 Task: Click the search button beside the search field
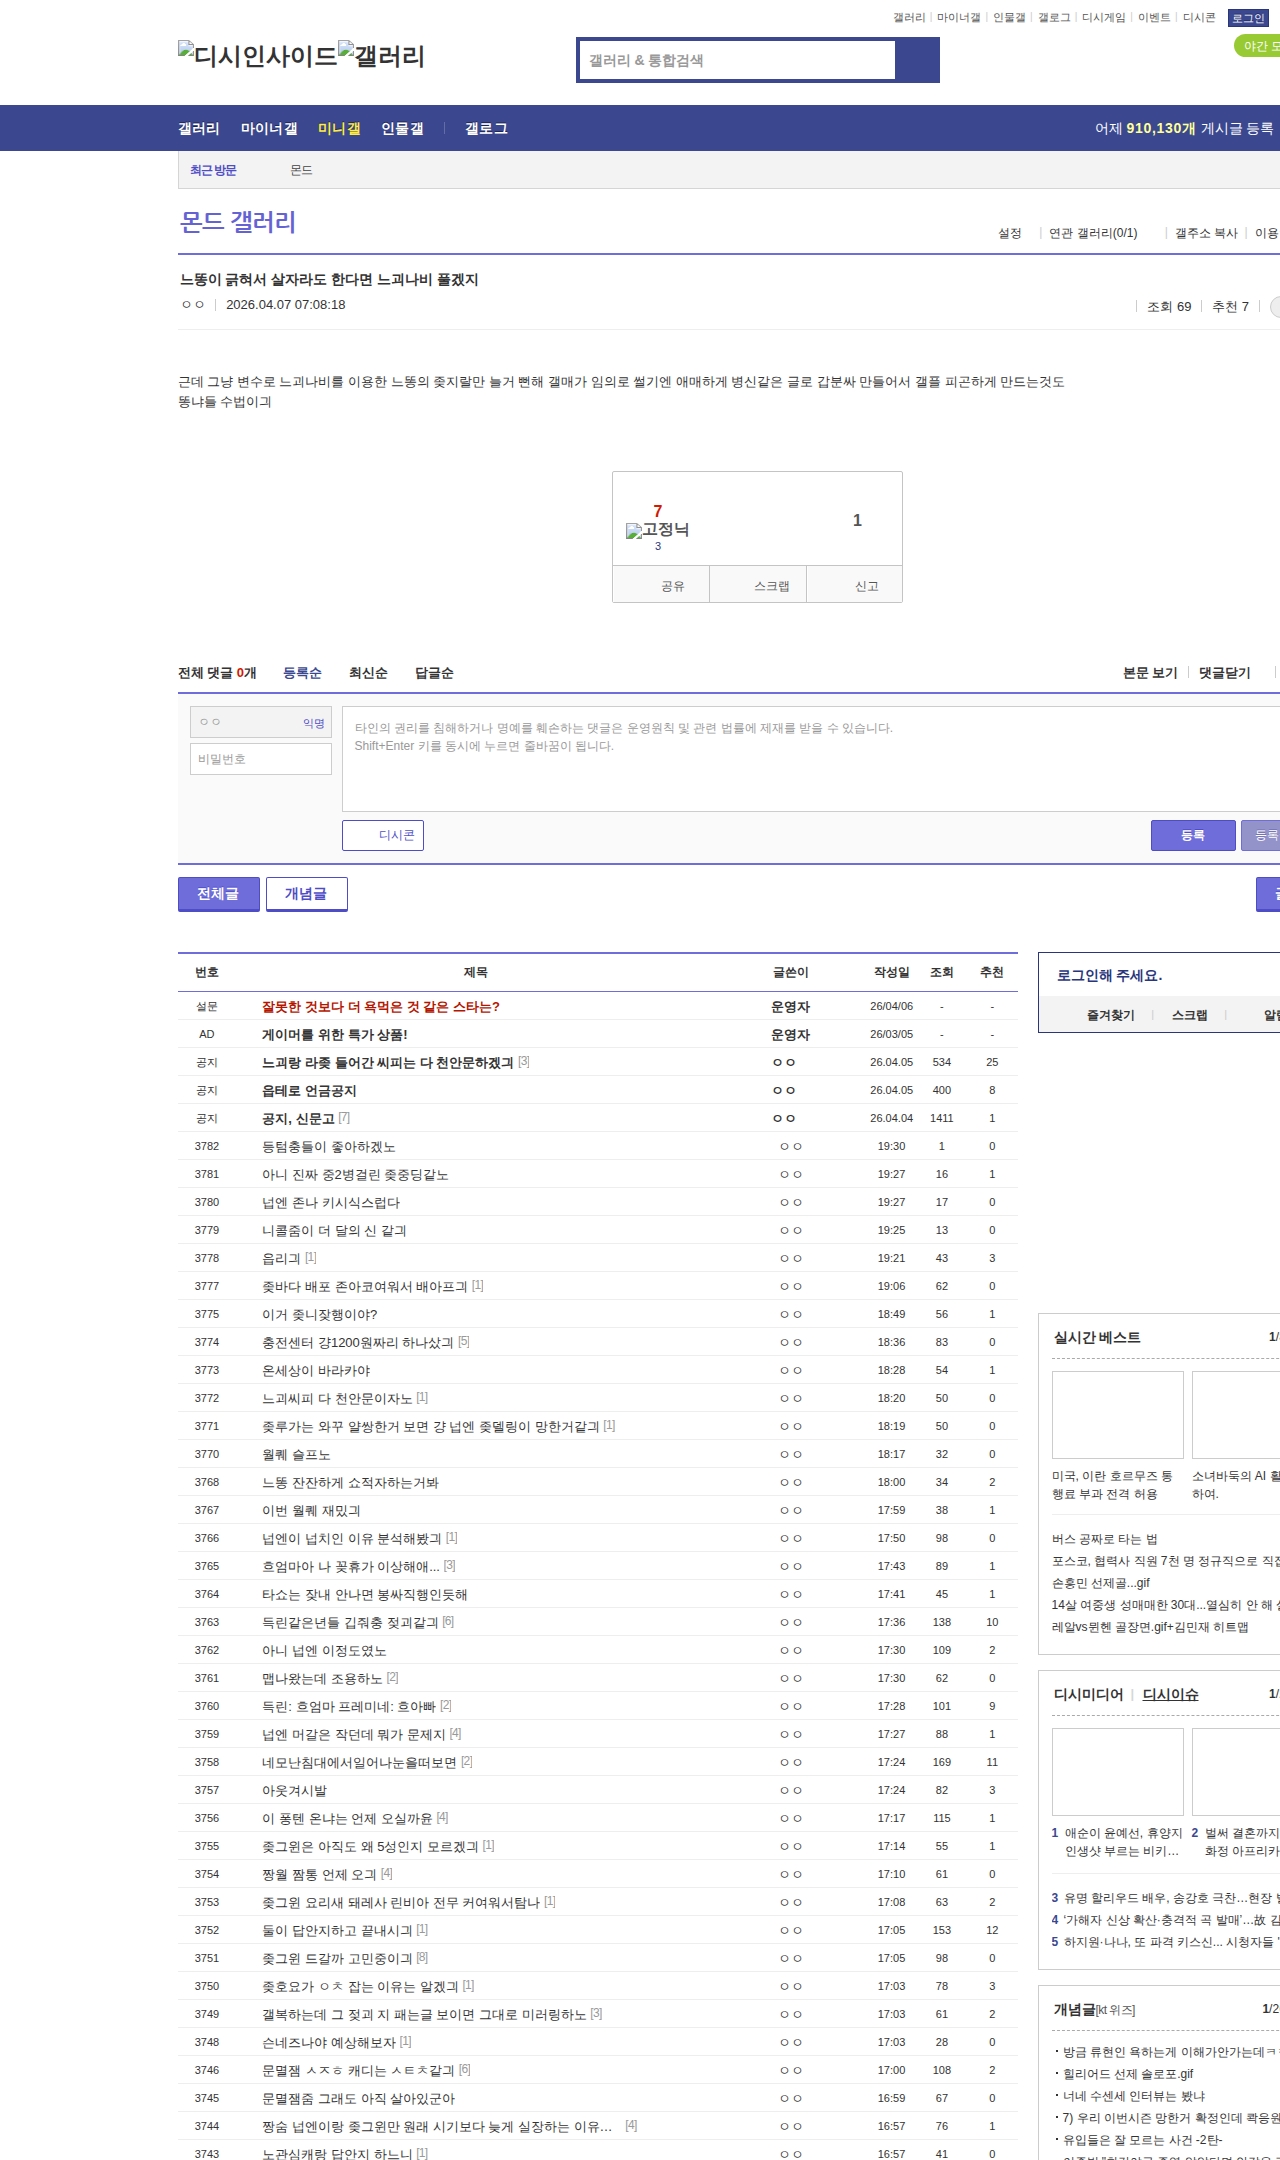[917, 60]
